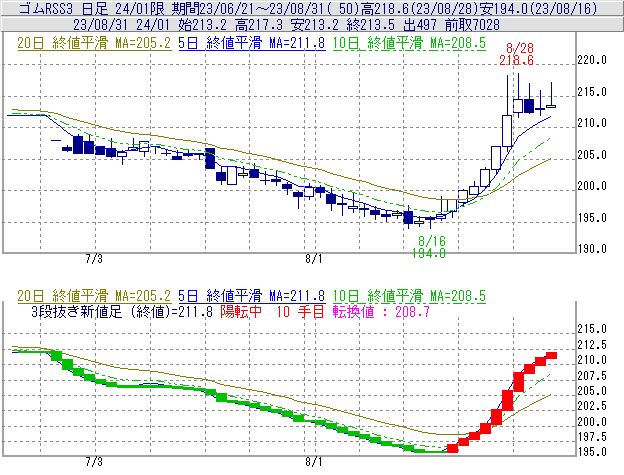Click the 出497 volume value in the header
This screenshot has height=475, width=624.
tap(419, 25)
